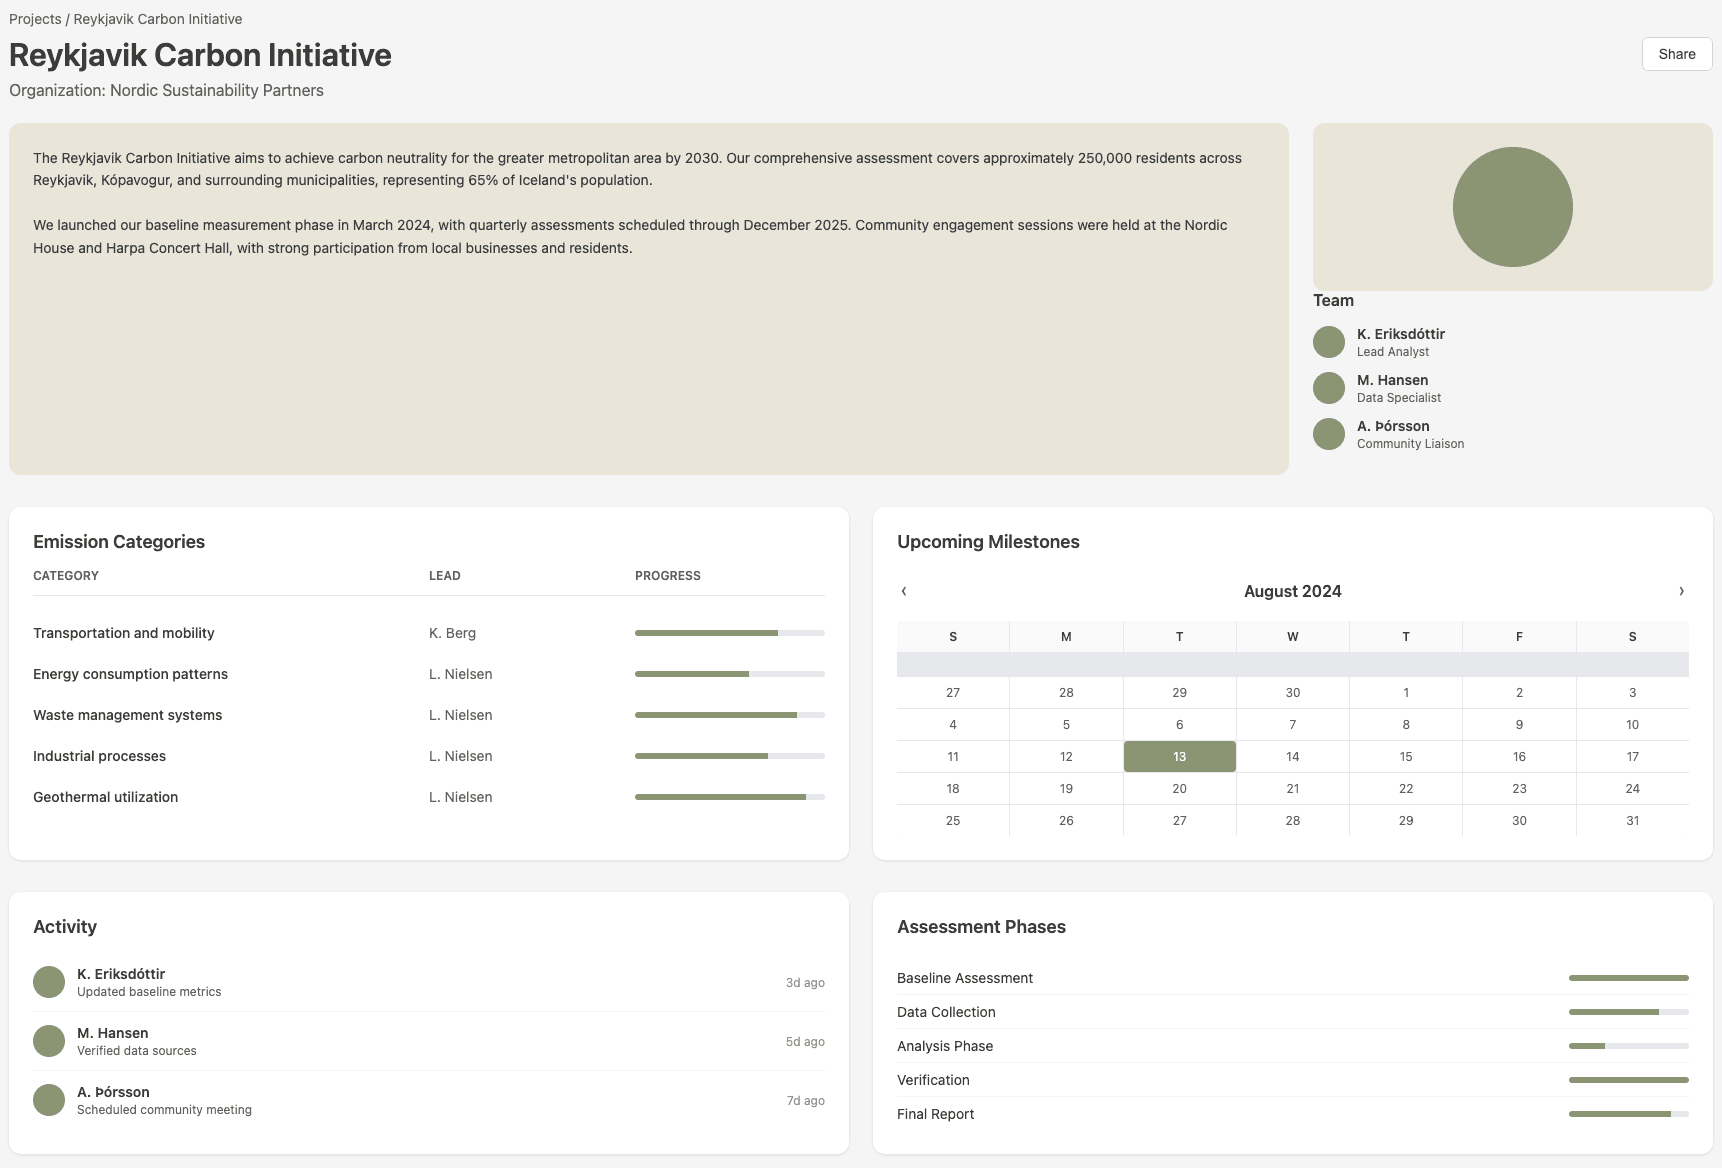Click the Share button
The height and width of the screenshot is (1168, 1722).
pos(1676,54)
